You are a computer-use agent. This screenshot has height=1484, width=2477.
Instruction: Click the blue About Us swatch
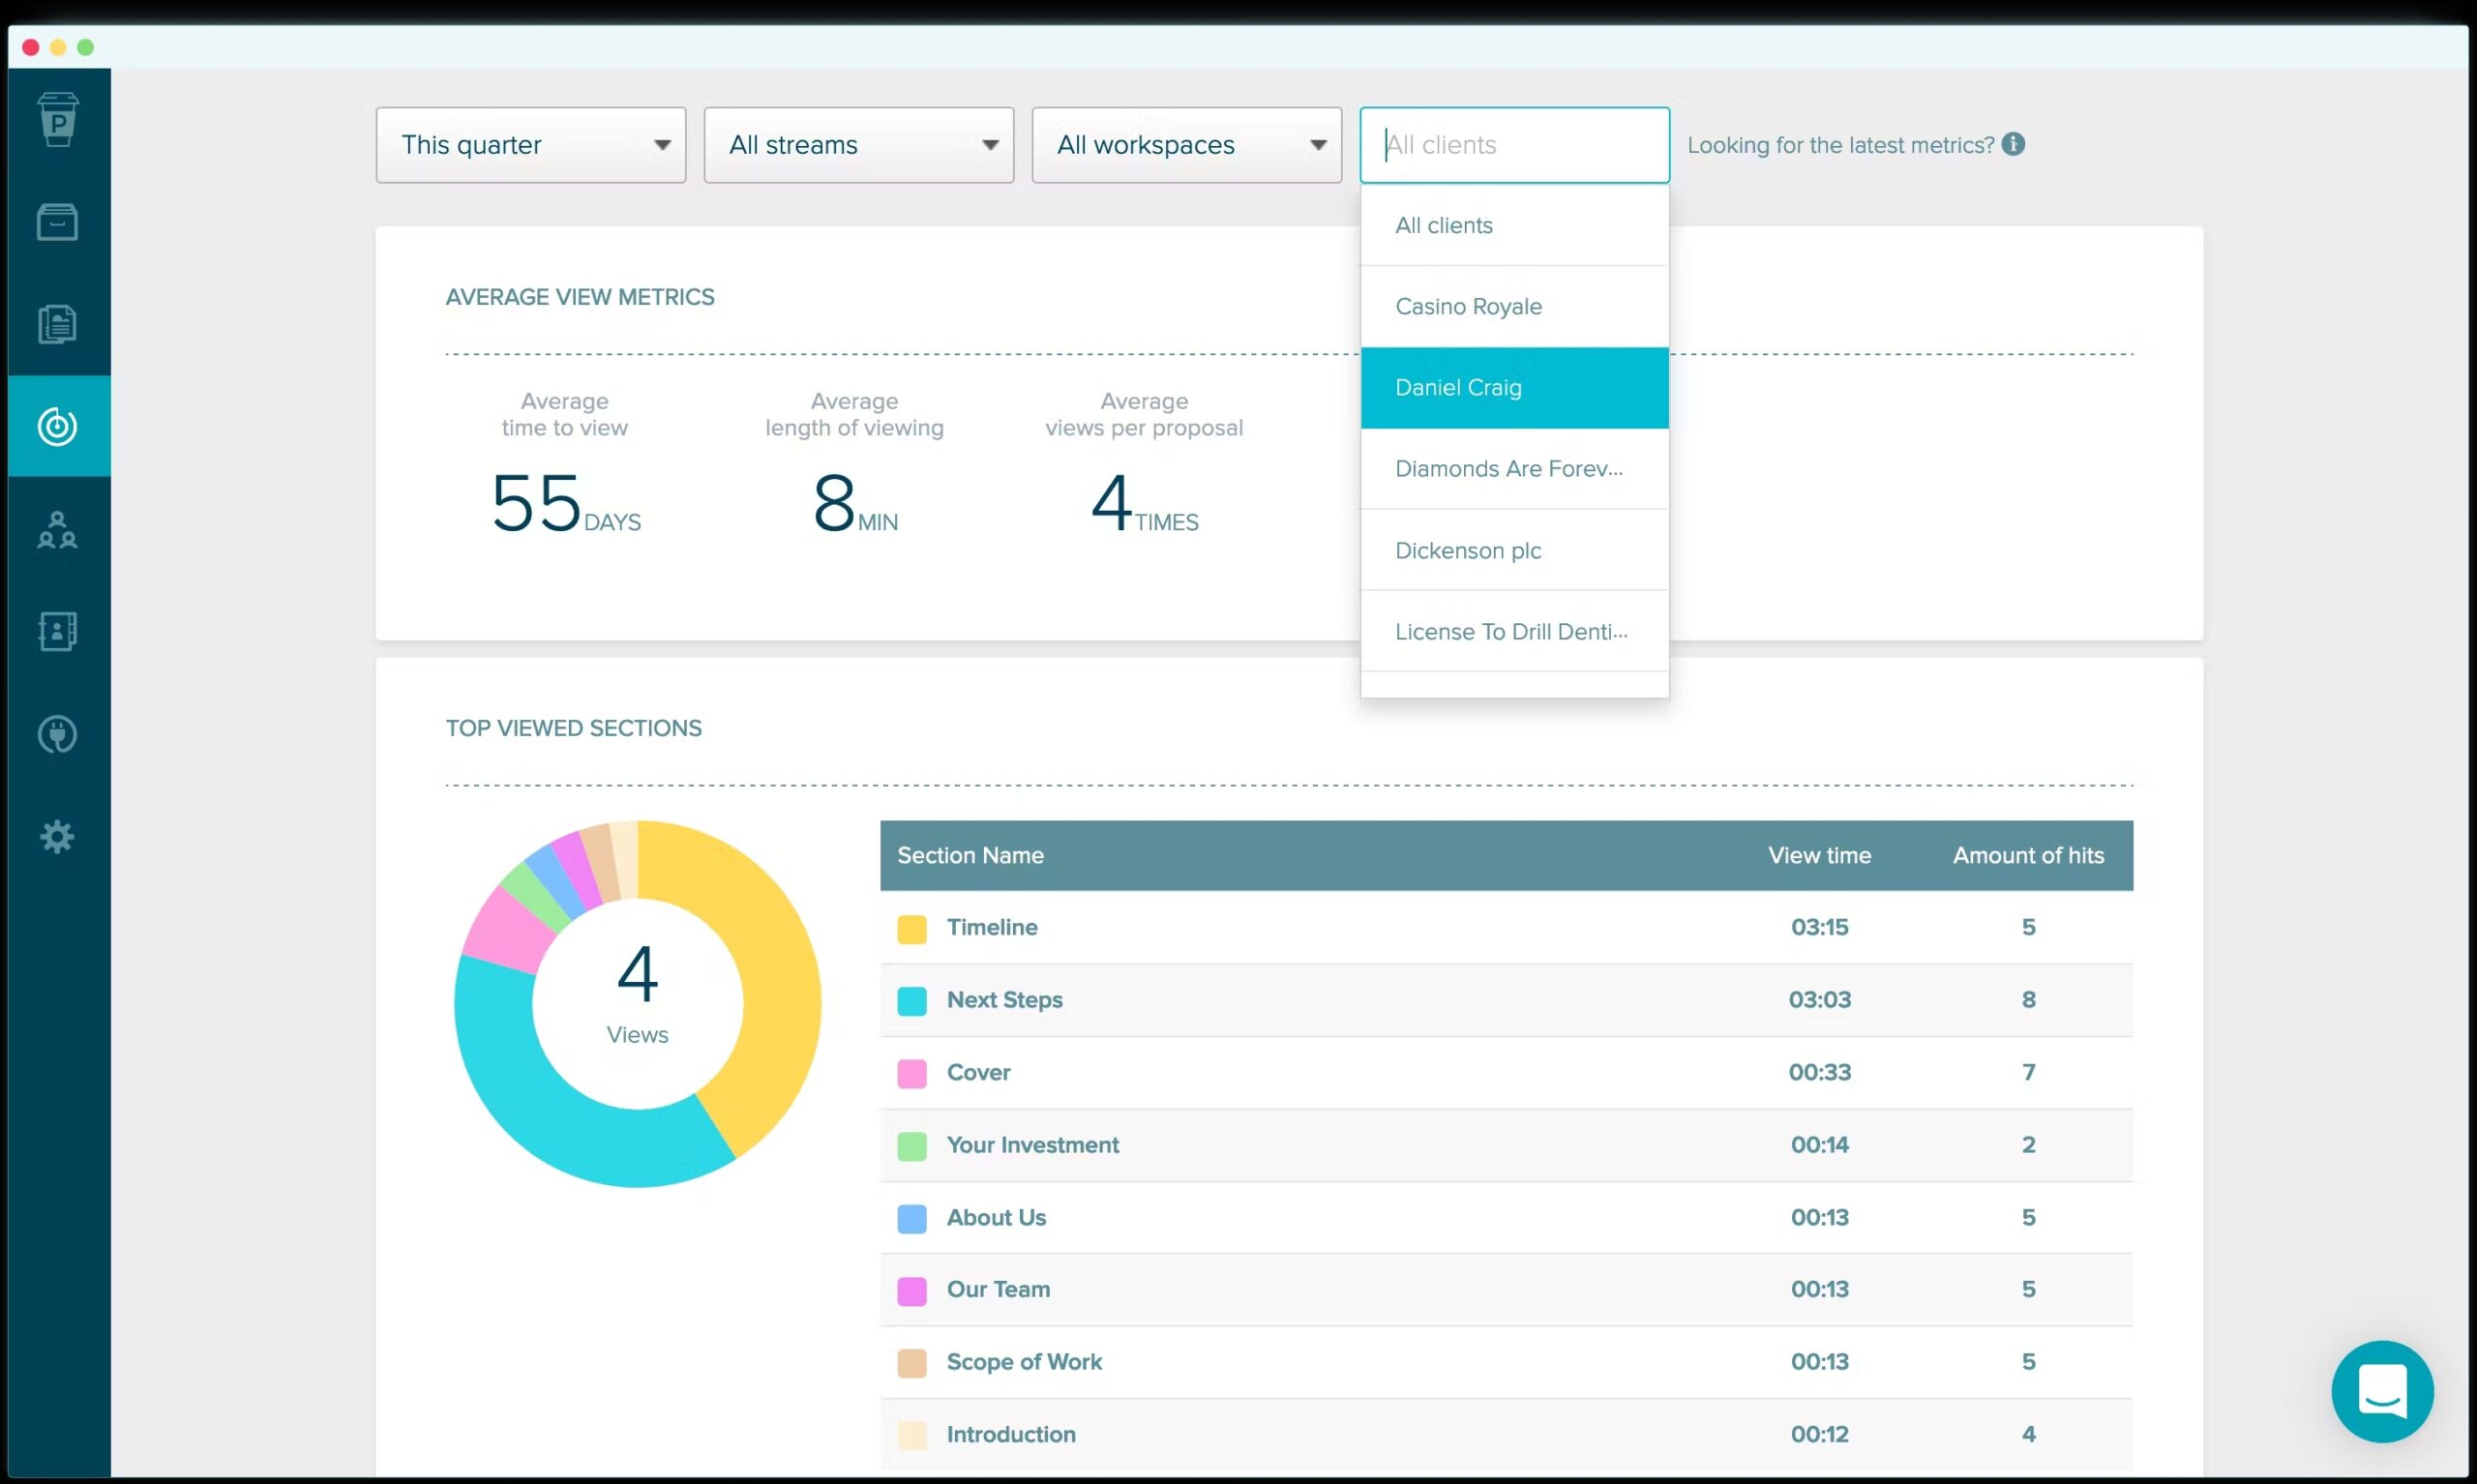912,1219
